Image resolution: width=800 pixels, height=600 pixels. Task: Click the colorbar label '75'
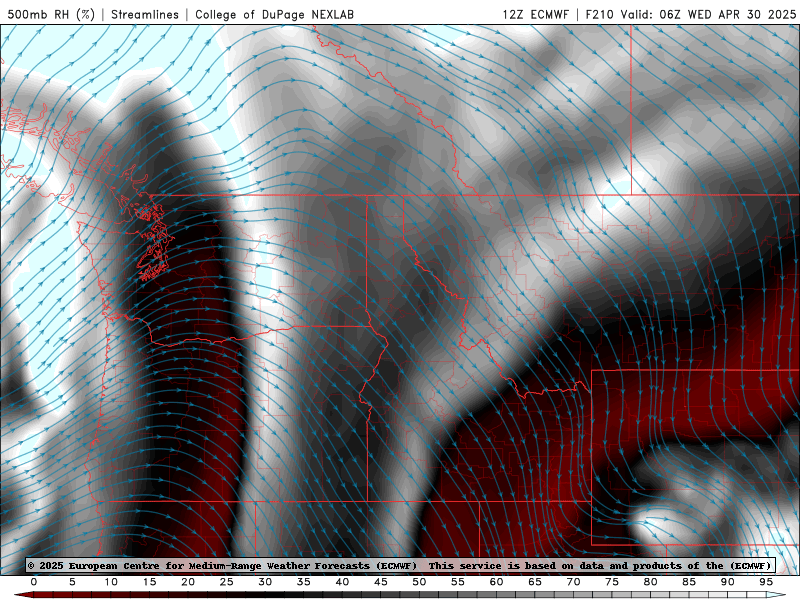tap(612, 582)
